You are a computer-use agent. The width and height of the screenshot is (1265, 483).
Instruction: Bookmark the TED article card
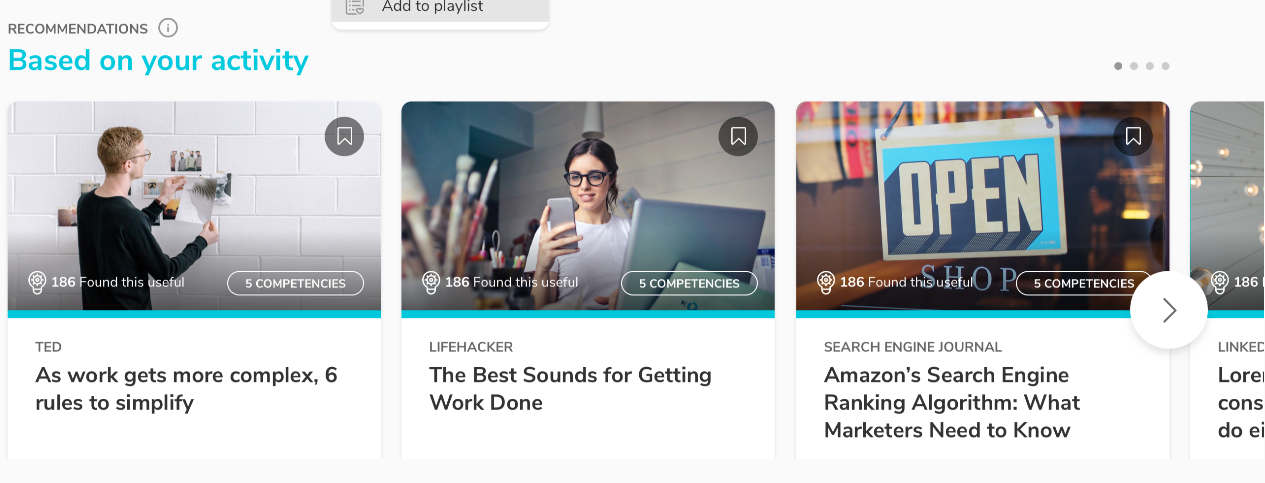click(344, 136)
